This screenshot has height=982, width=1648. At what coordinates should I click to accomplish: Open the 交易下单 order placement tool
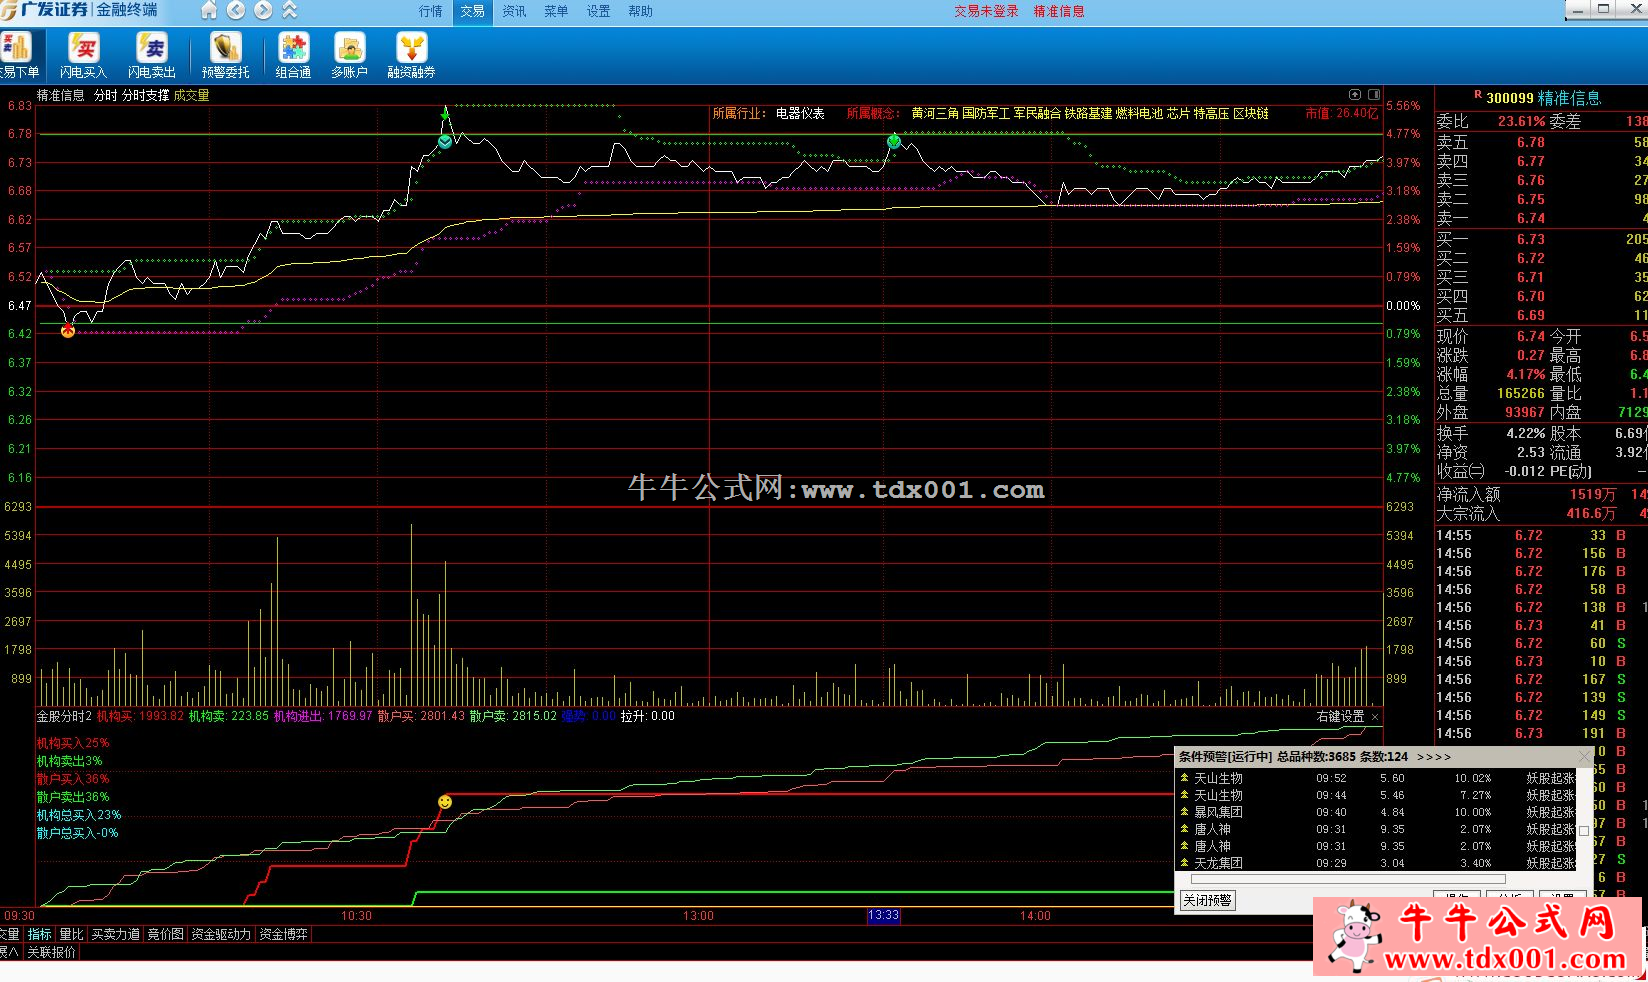(x=18, y=55)
